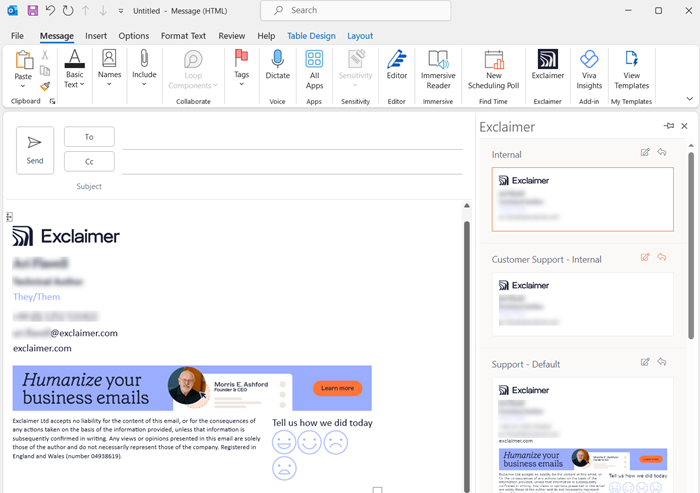
Task: Click reply arrow for Support - Default
Action: click(x=662, y=362)
